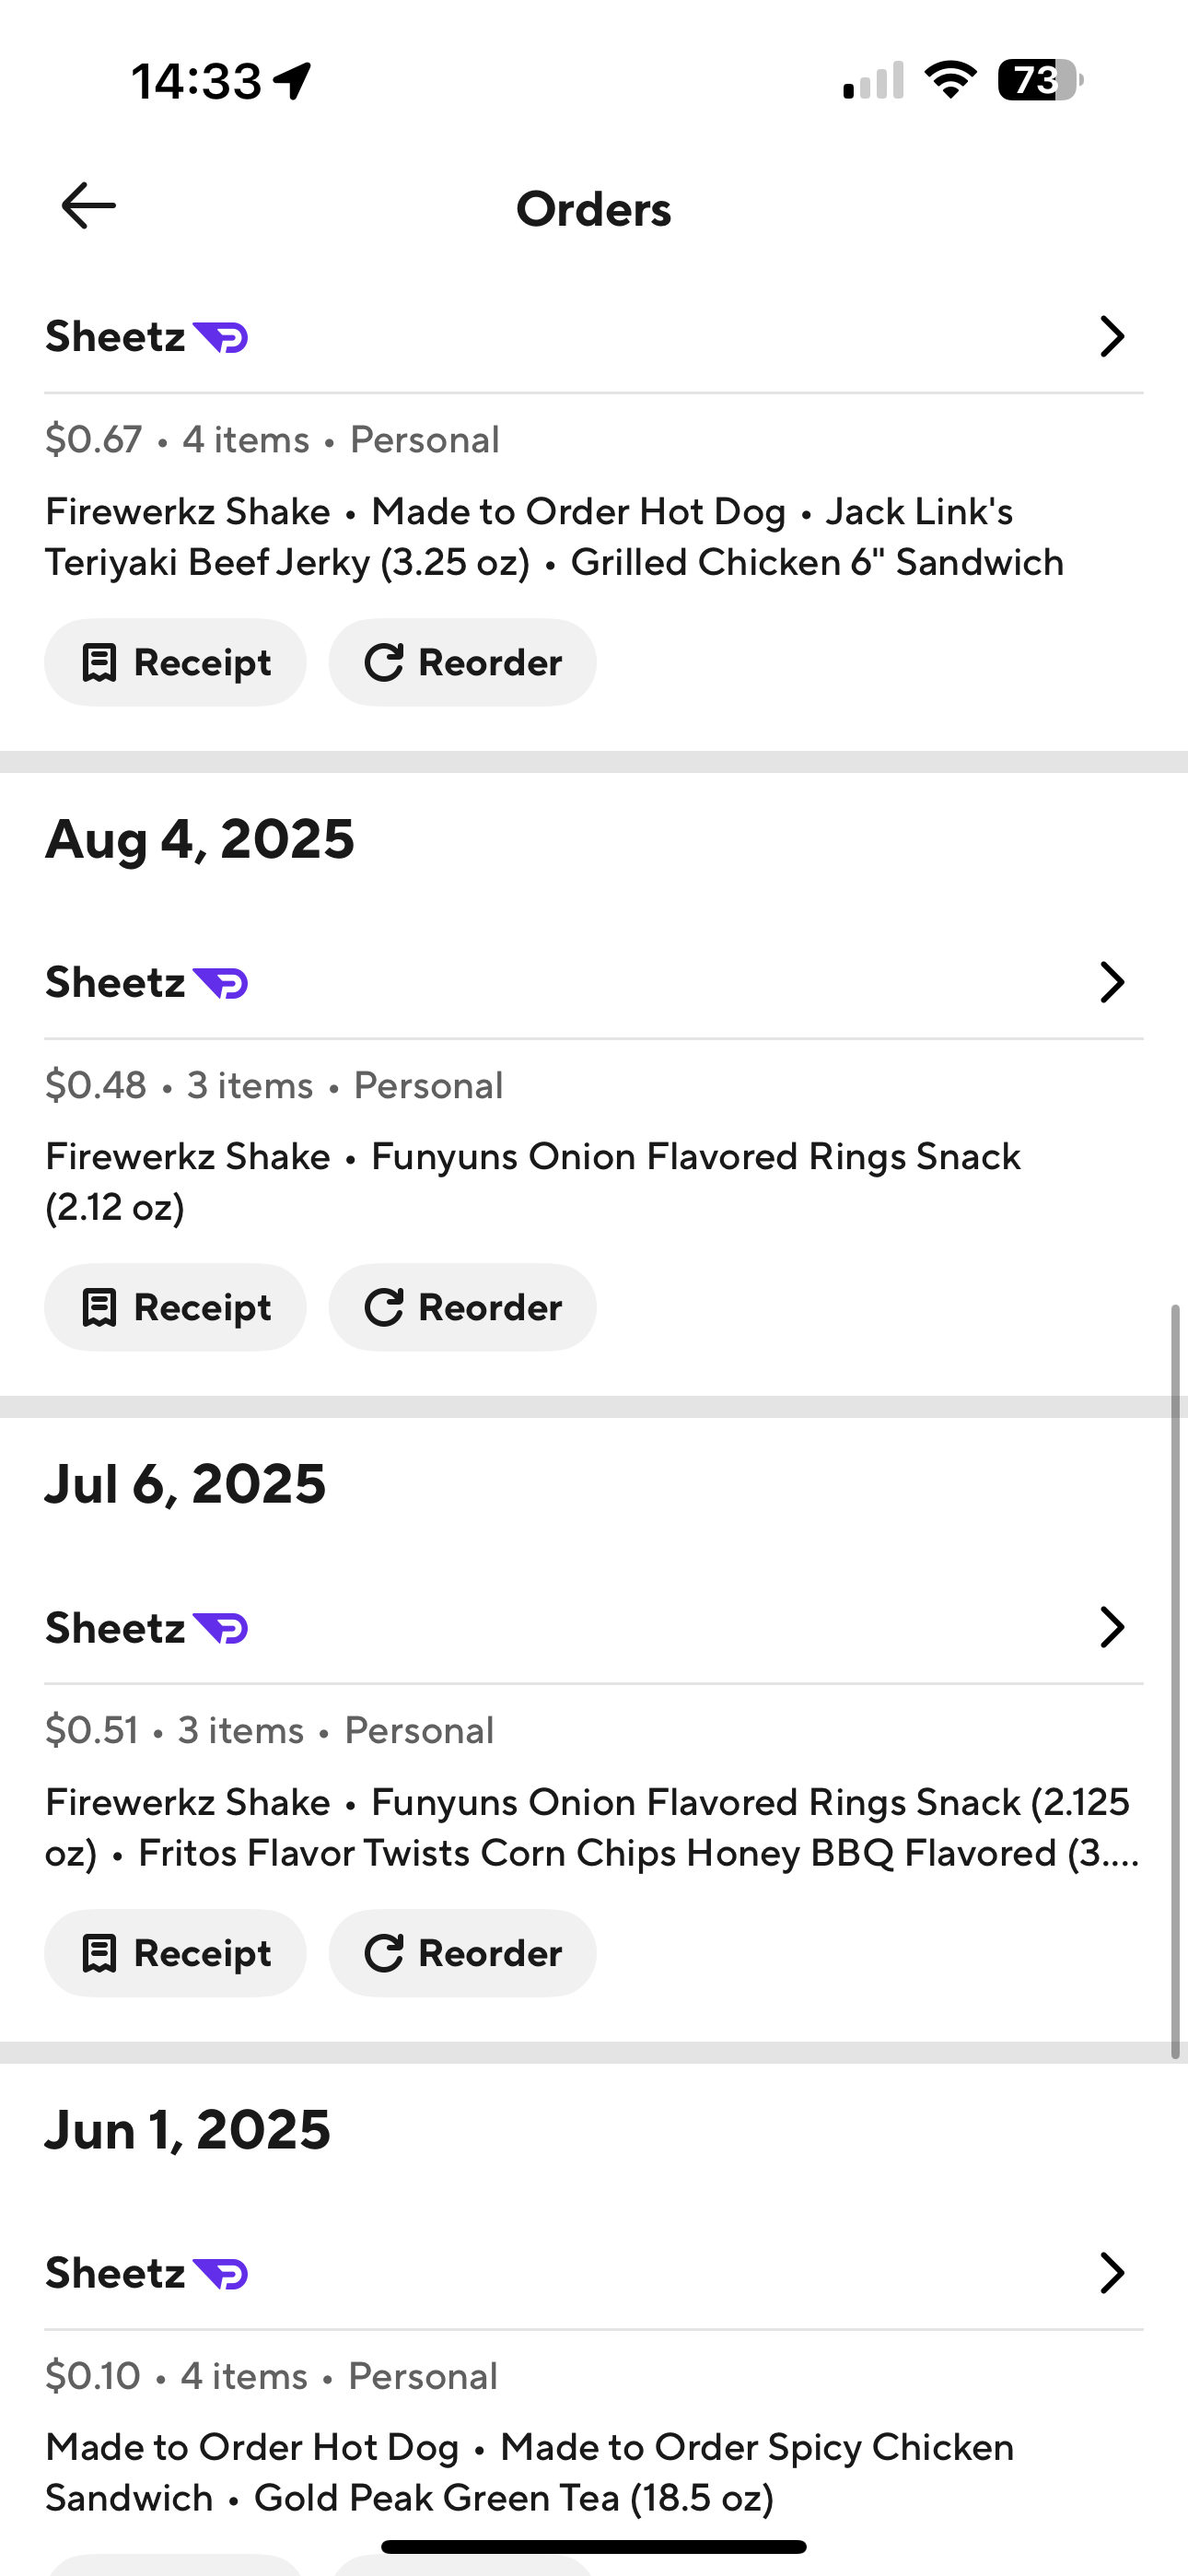
Task: Reorder the $0.67 Sheetz order
Action: (x=463, y=663)
